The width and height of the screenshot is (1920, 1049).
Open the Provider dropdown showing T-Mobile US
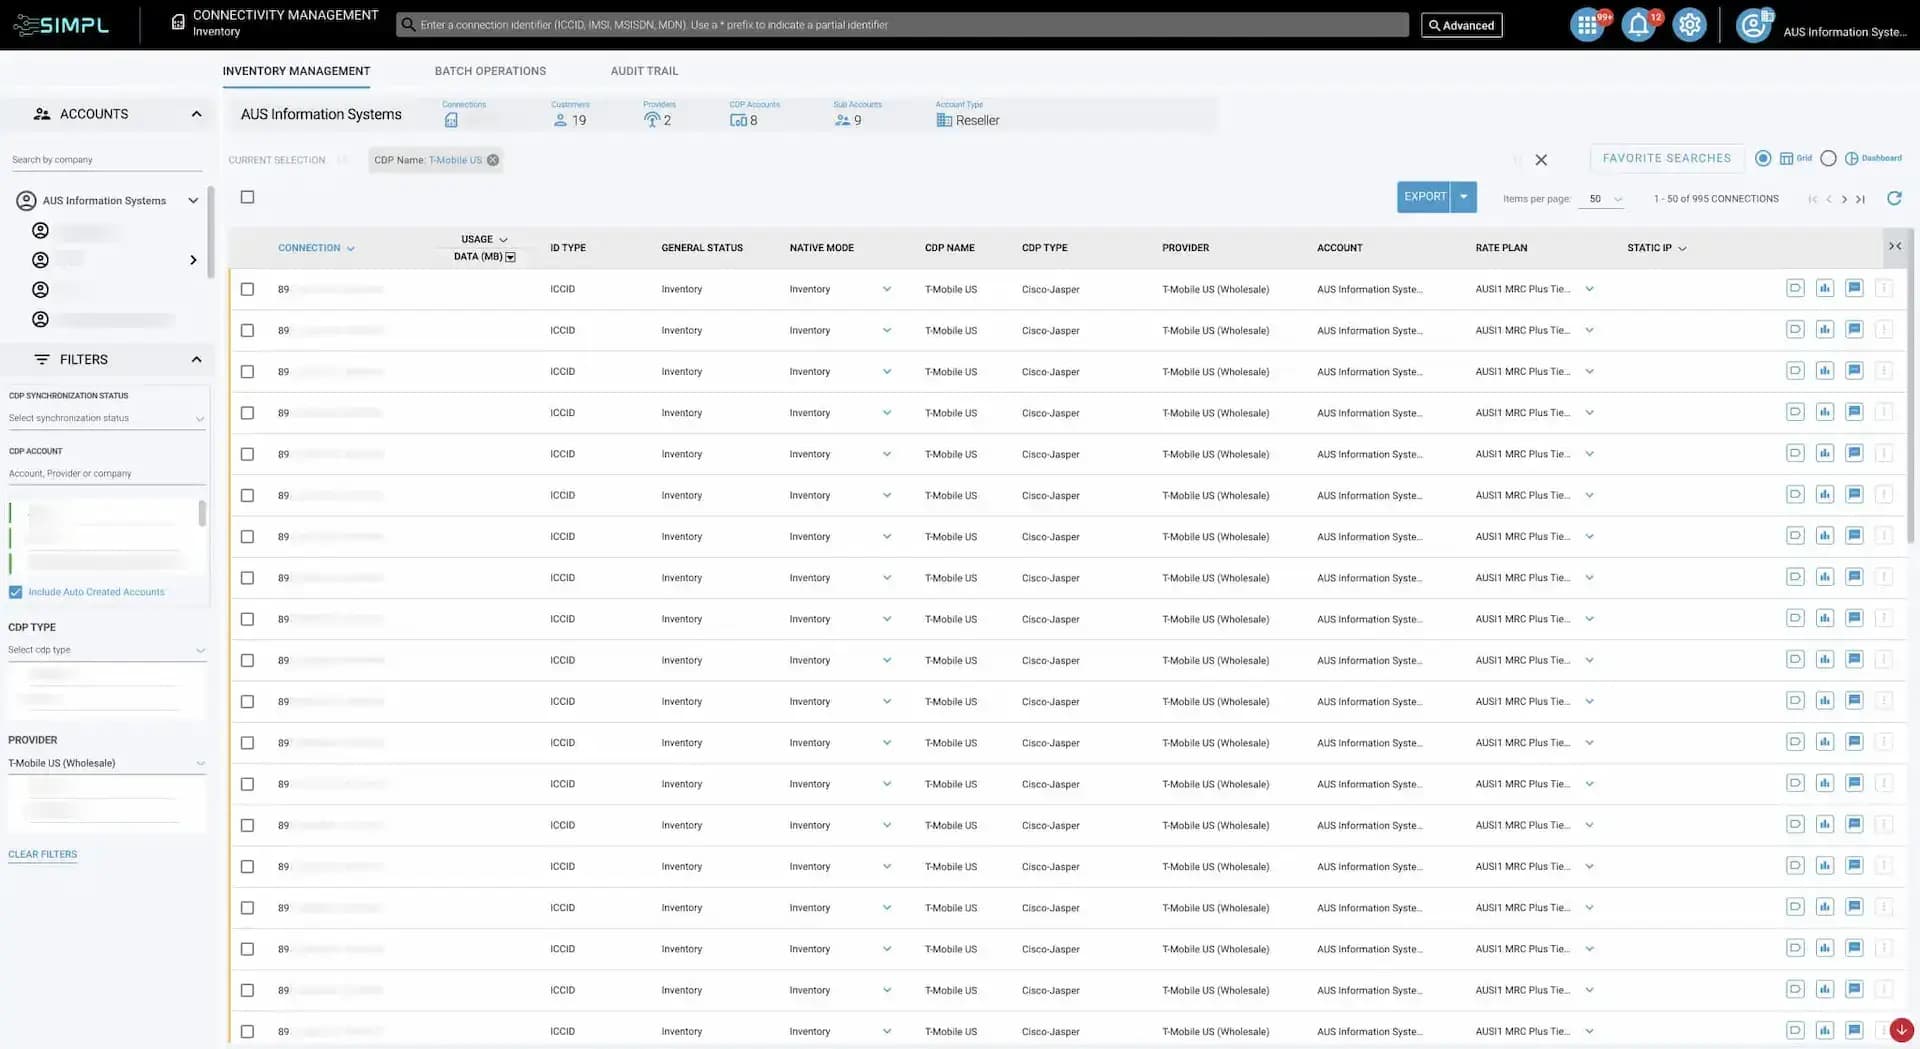click(106, 763)
